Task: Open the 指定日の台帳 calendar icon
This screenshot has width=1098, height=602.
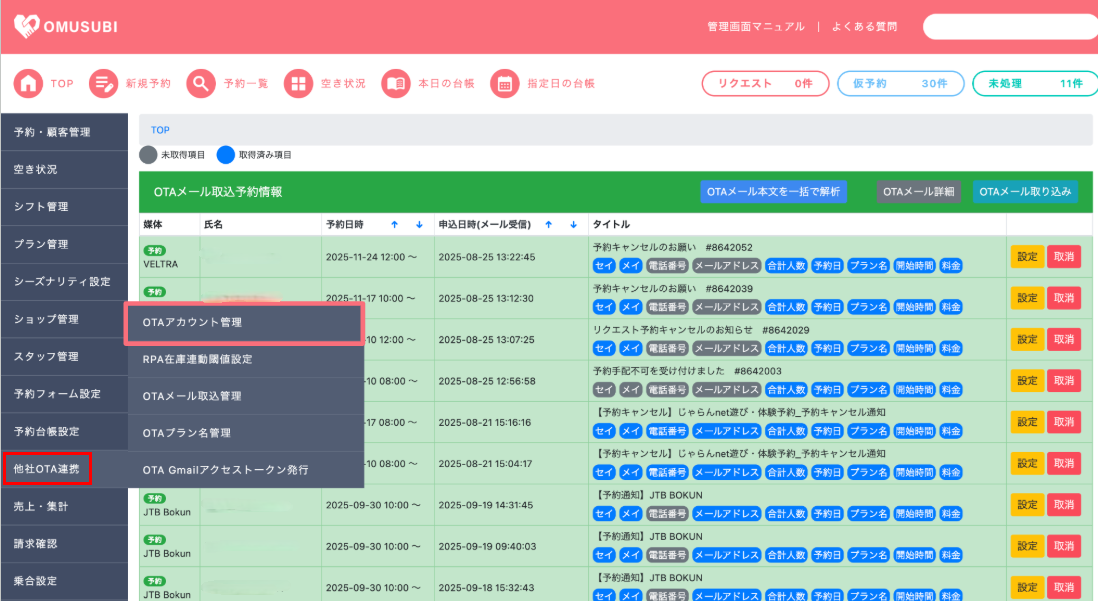Action: point(505,83)
